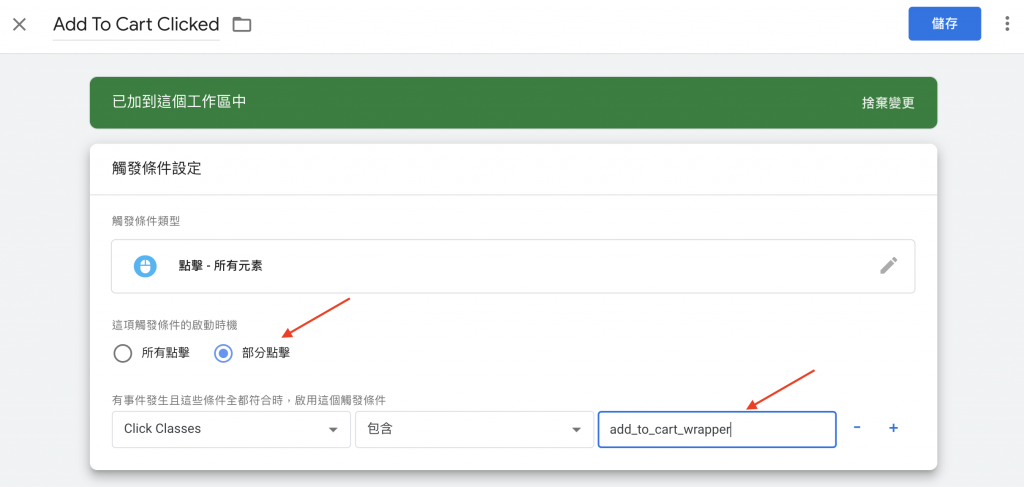The width and height of the screenshot is (1024, 487).
Task: Click the 觸發條件類型 label
Action: [146, 221]
